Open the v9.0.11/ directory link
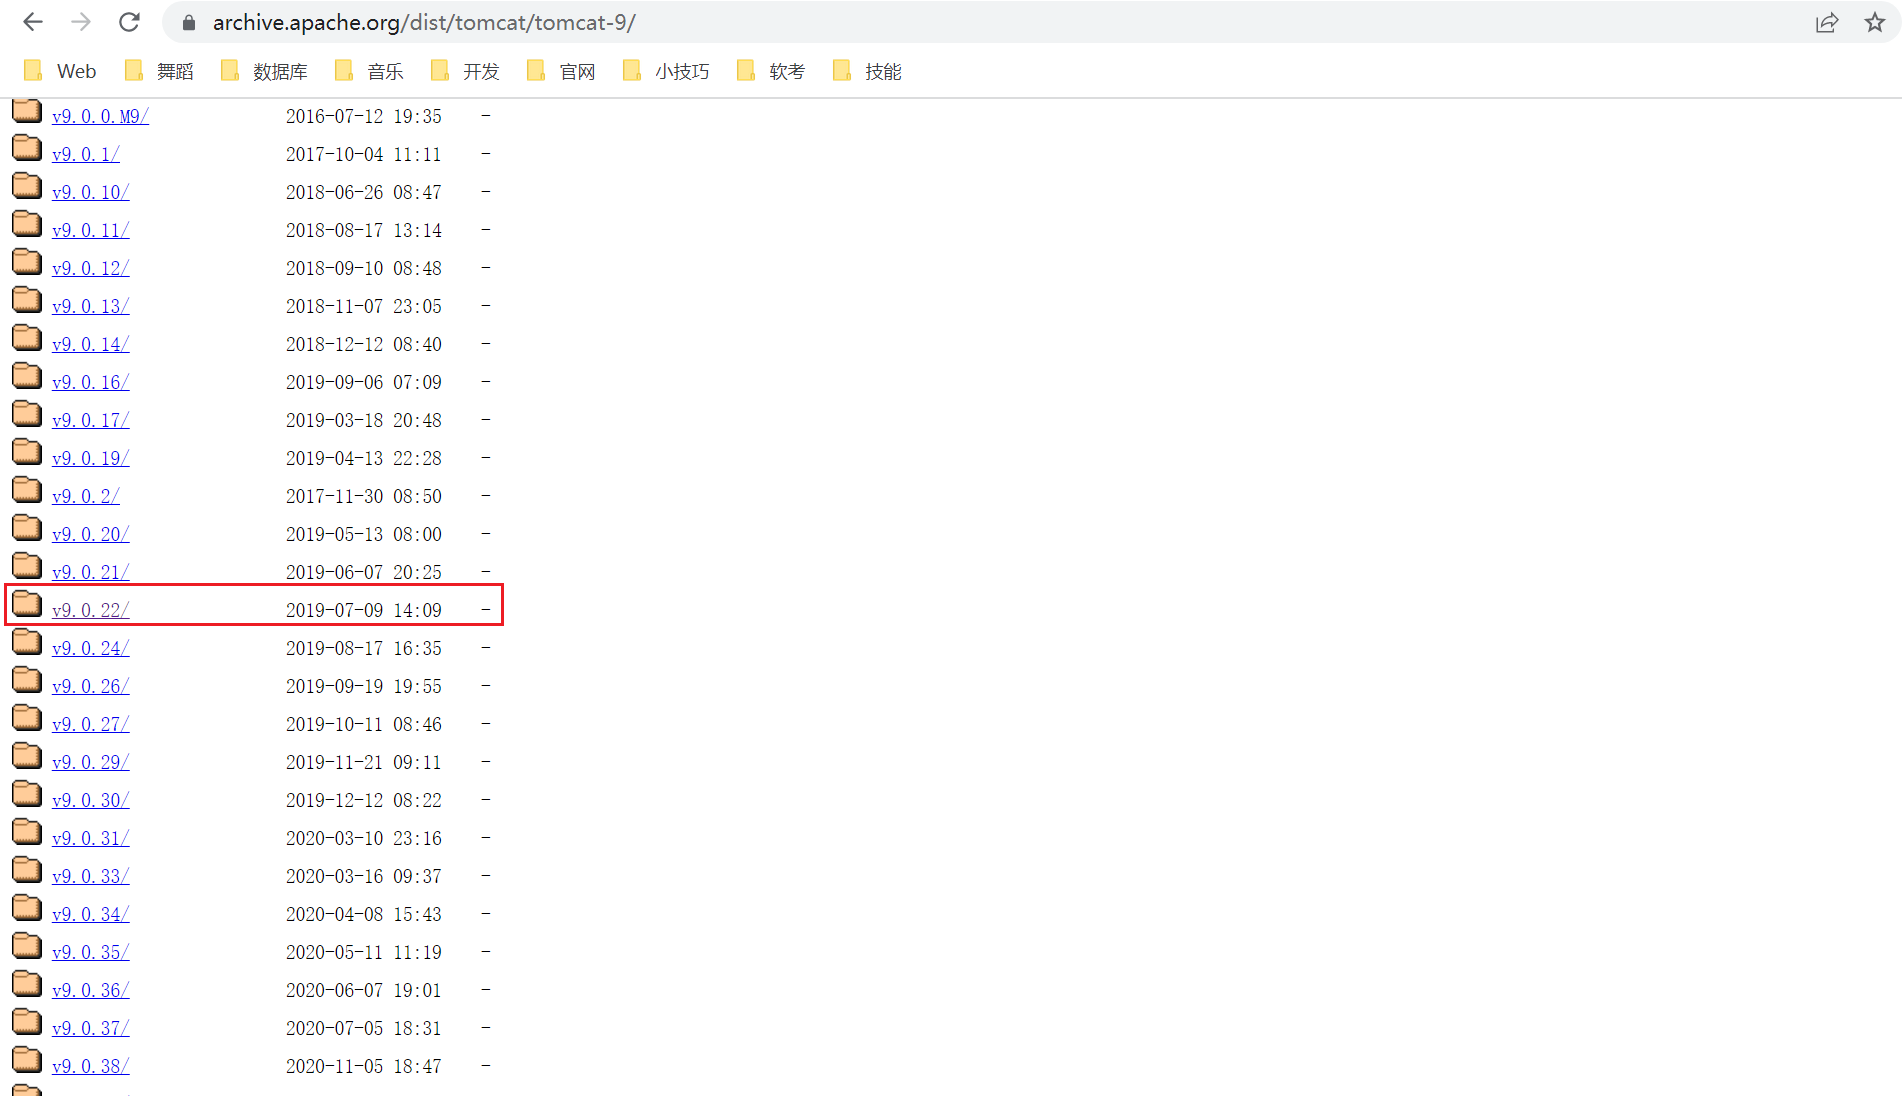This screenshot has width=1902, height=1096. pyautogui.click(x=90, y=230)
